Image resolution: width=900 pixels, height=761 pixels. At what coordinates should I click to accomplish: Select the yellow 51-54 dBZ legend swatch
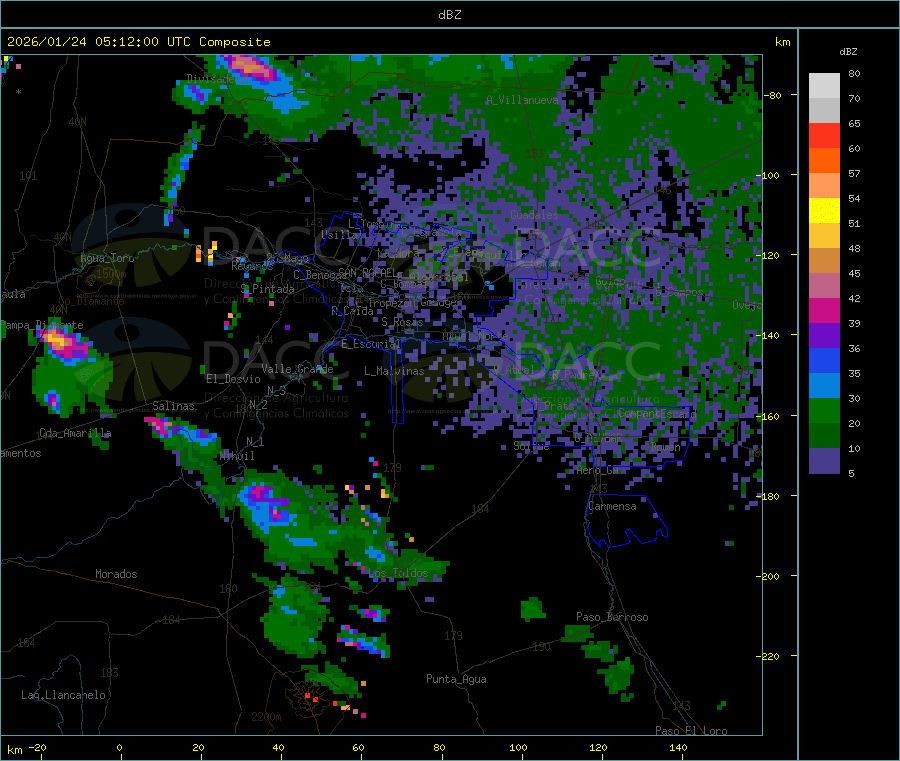824,211
